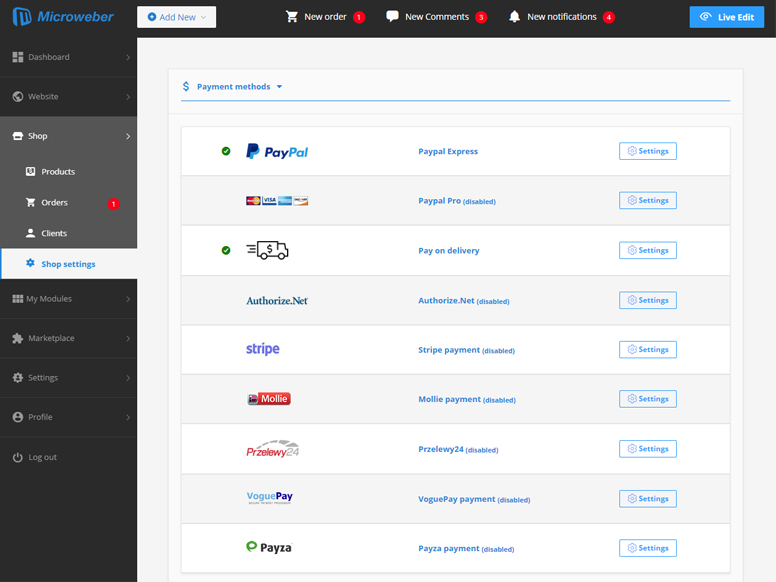Click the Authorize.Net logo

(277, 300)
